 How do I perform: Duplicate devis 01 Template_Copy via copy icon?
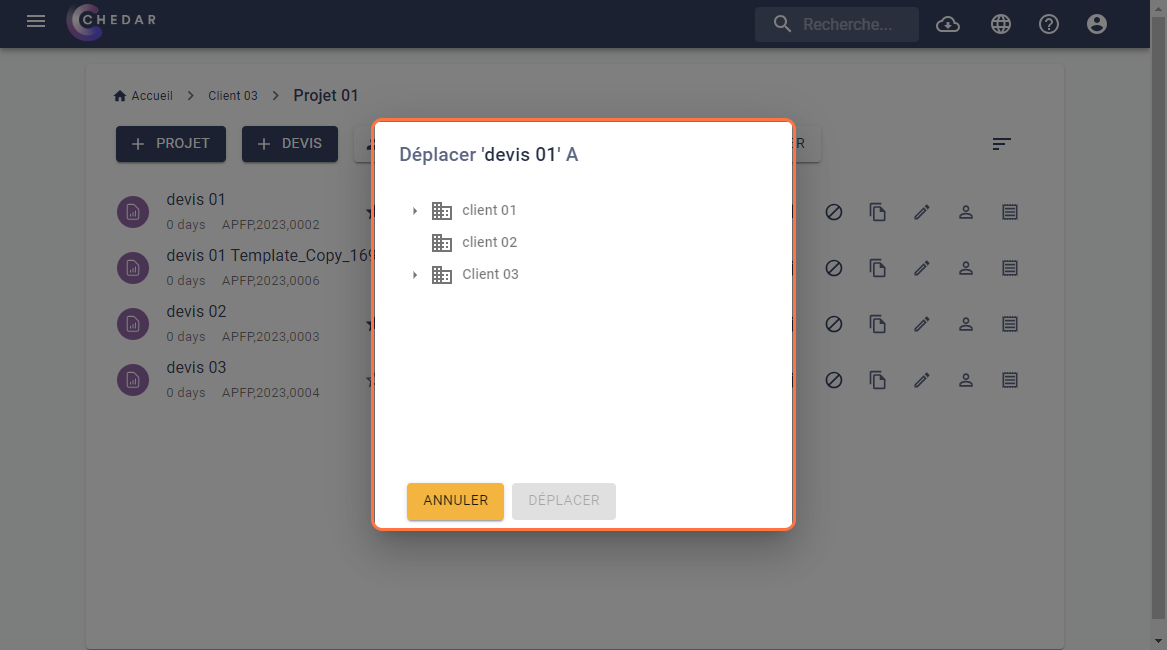click(877, 268)
